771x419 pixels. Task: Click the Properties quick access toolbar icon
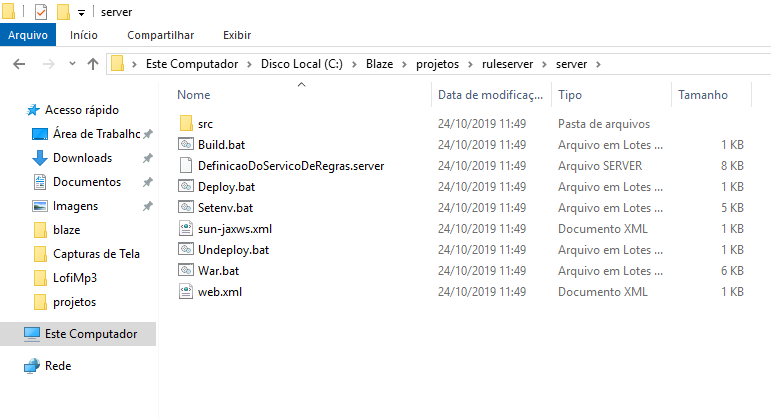pos(41,12)
